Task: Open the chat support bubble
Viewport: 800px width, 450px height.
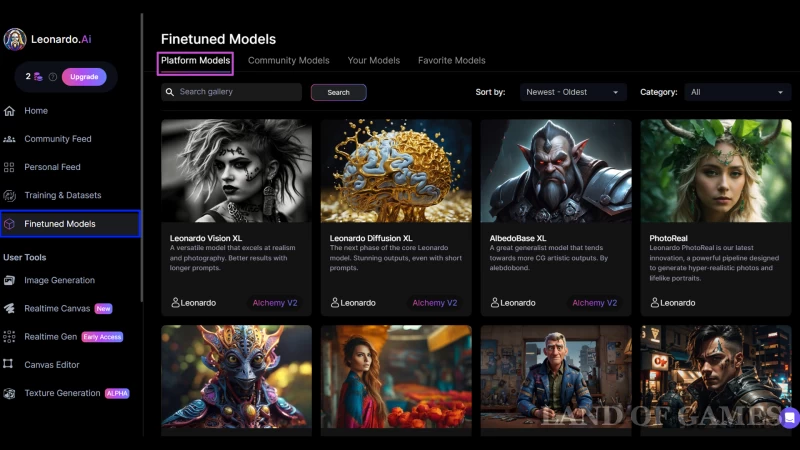Action: [x=789, y=418]
